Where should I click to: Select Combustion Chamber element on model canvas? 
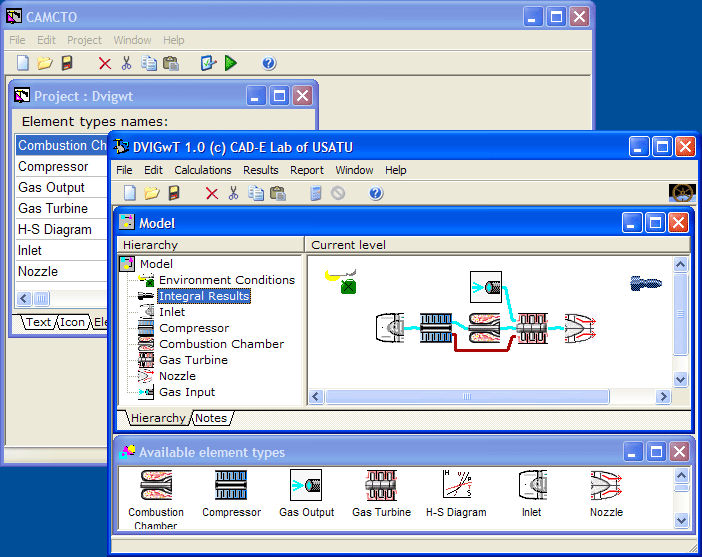point(484,328)
